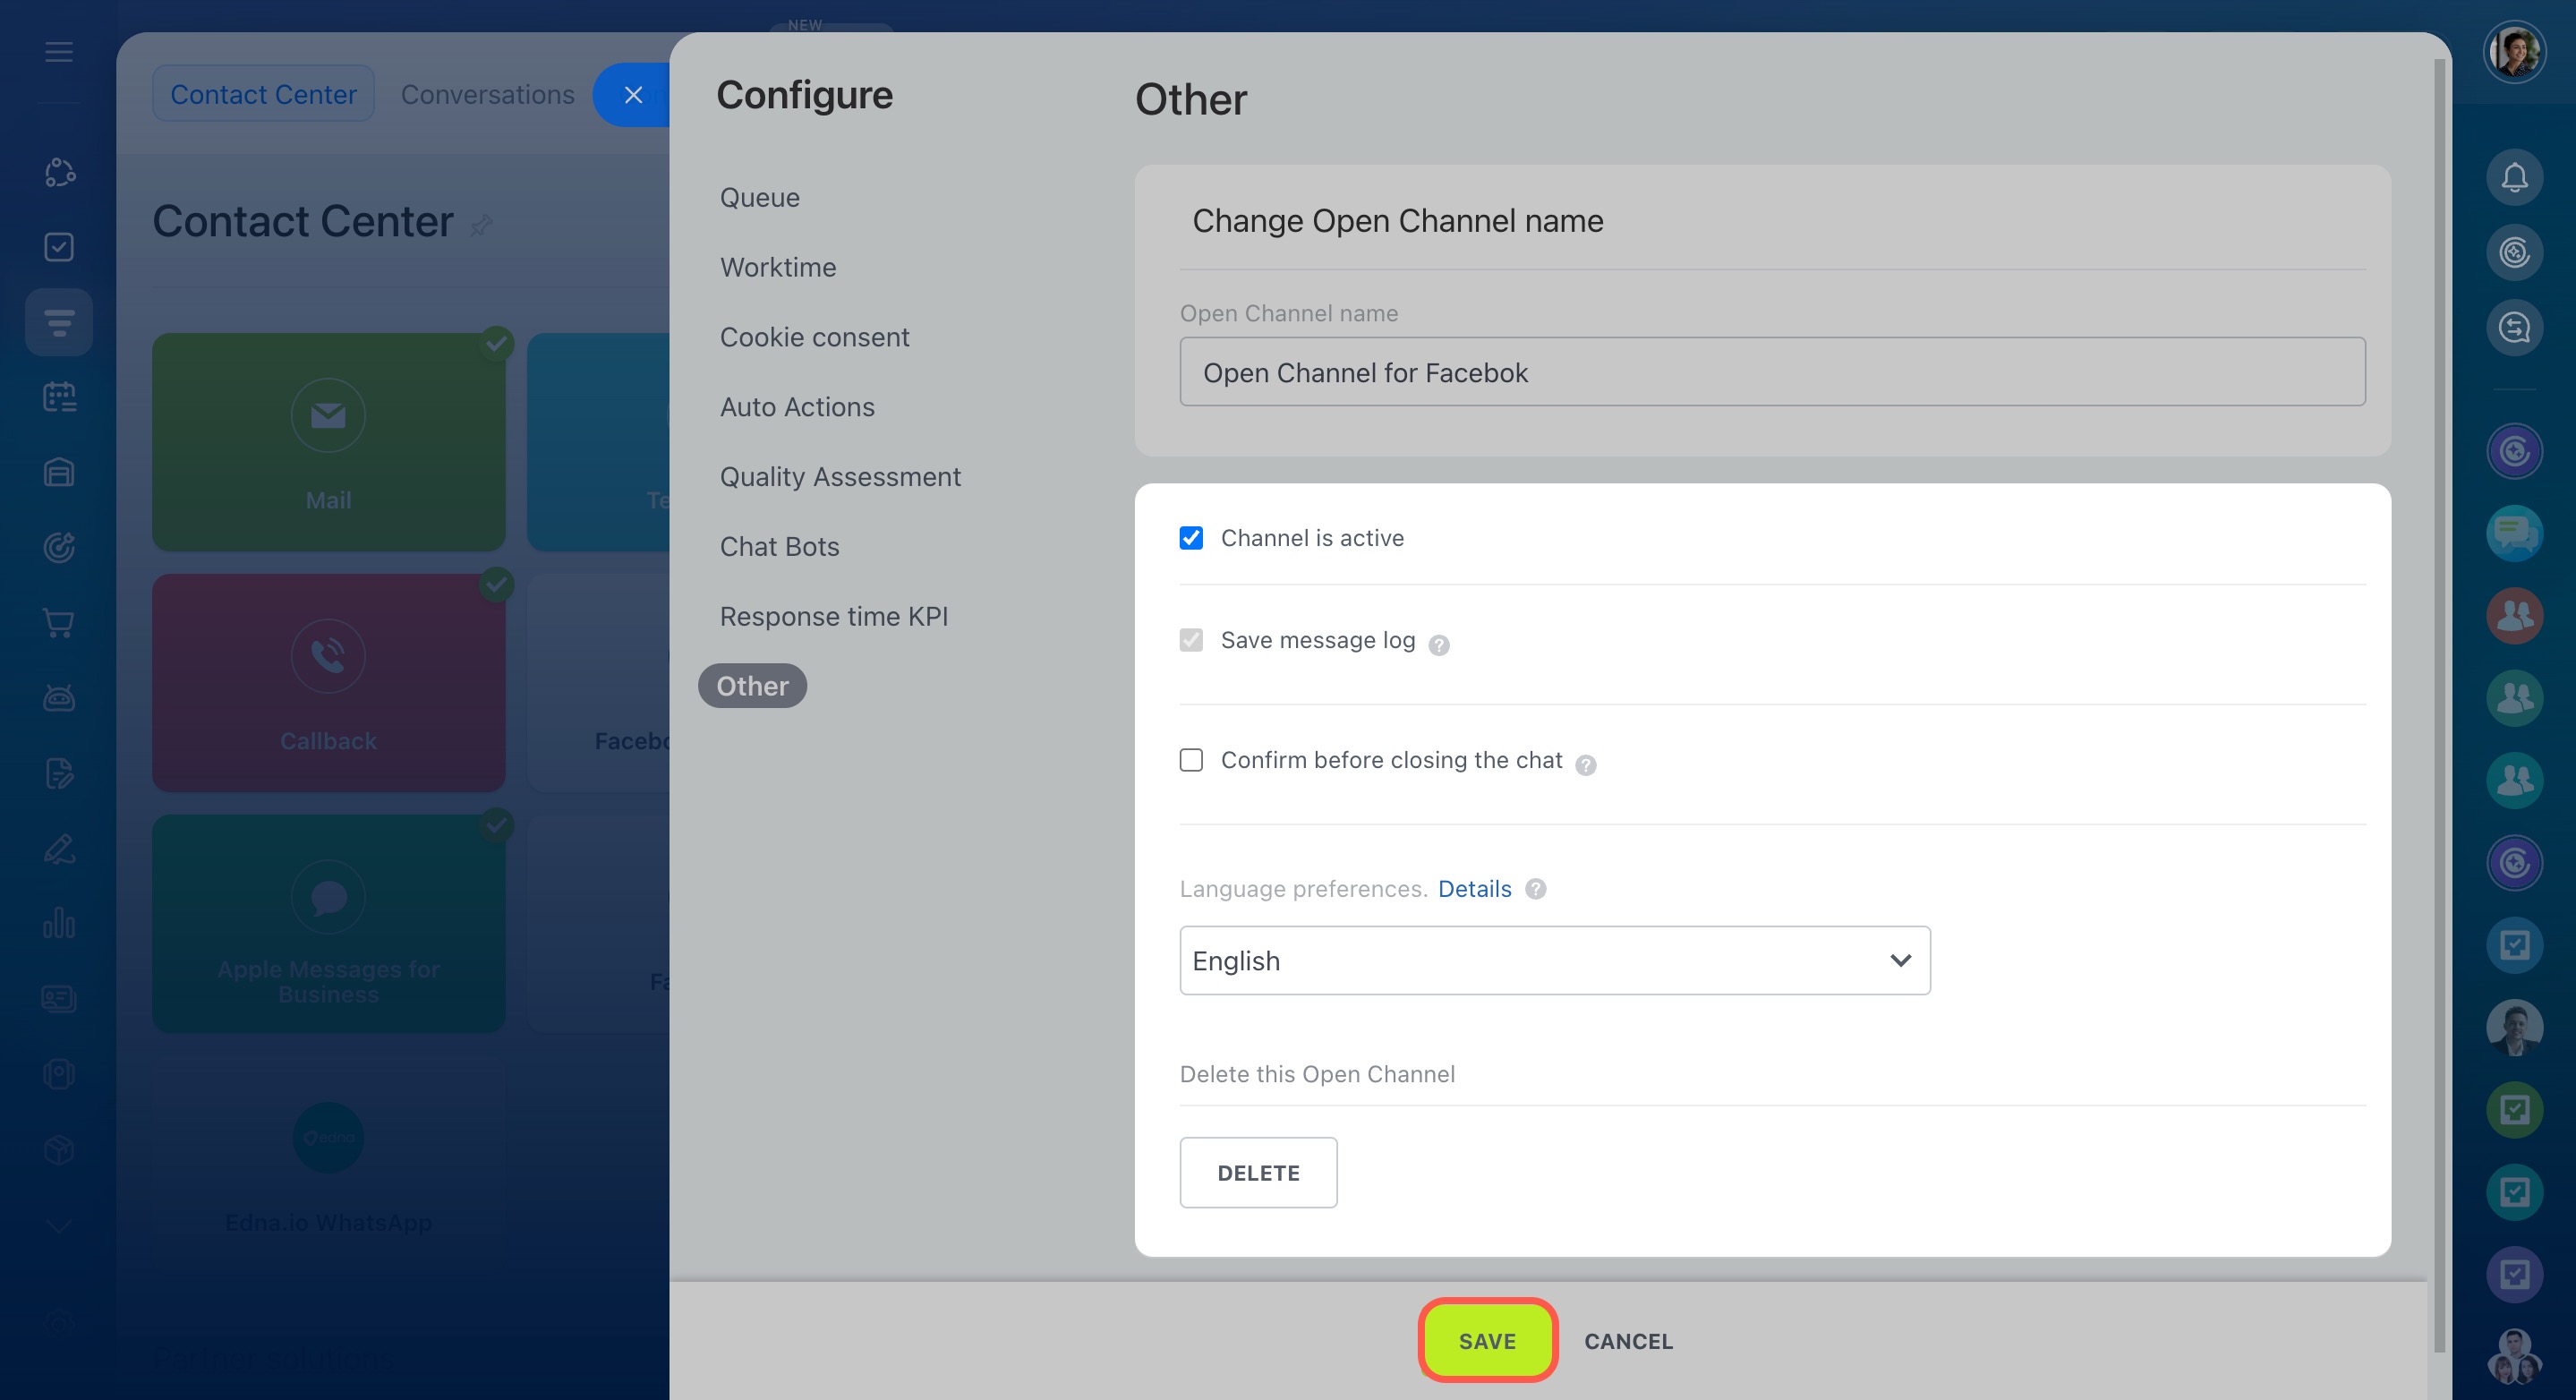Open the Calendar icon in left sidebar
The height and width of the screenshot is (1400, 2576).
[x=59, y=397]
